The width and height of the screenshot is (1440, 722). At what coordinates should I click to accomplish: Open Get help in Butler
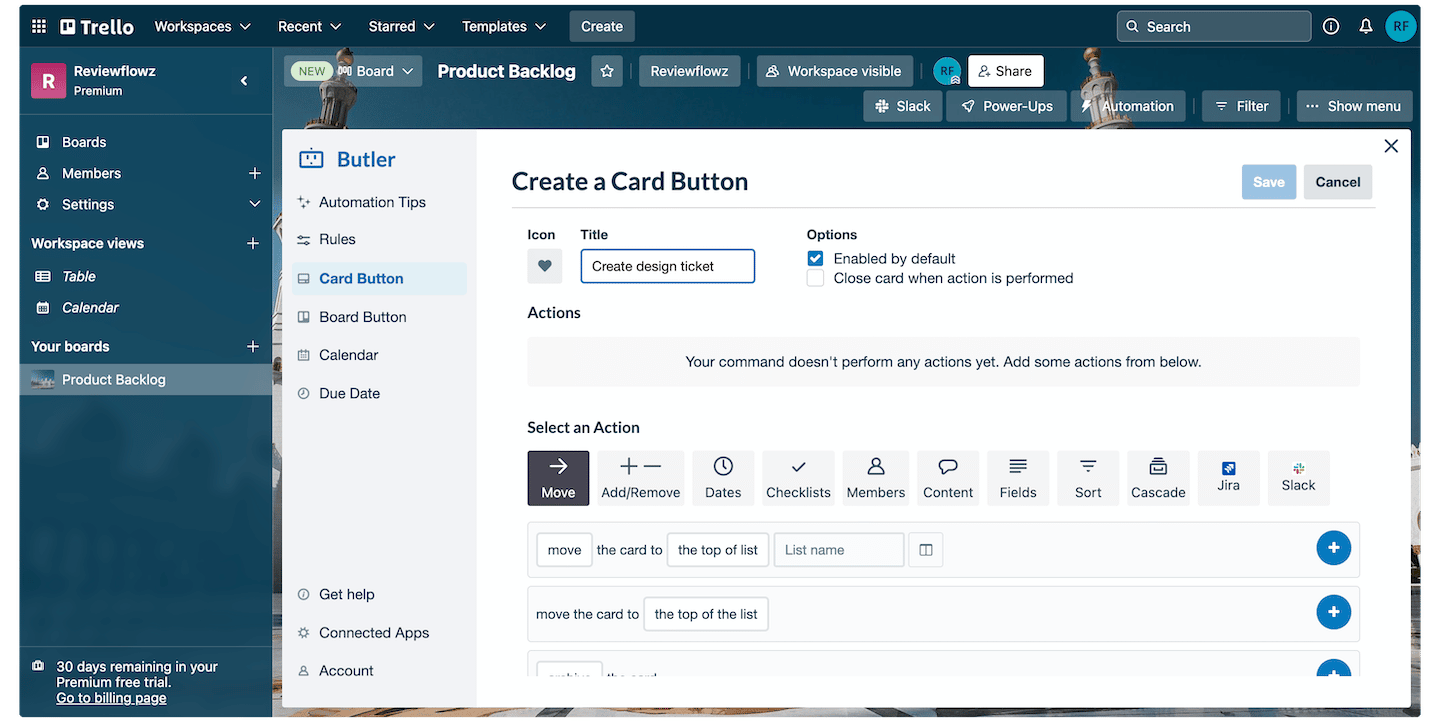346,594
